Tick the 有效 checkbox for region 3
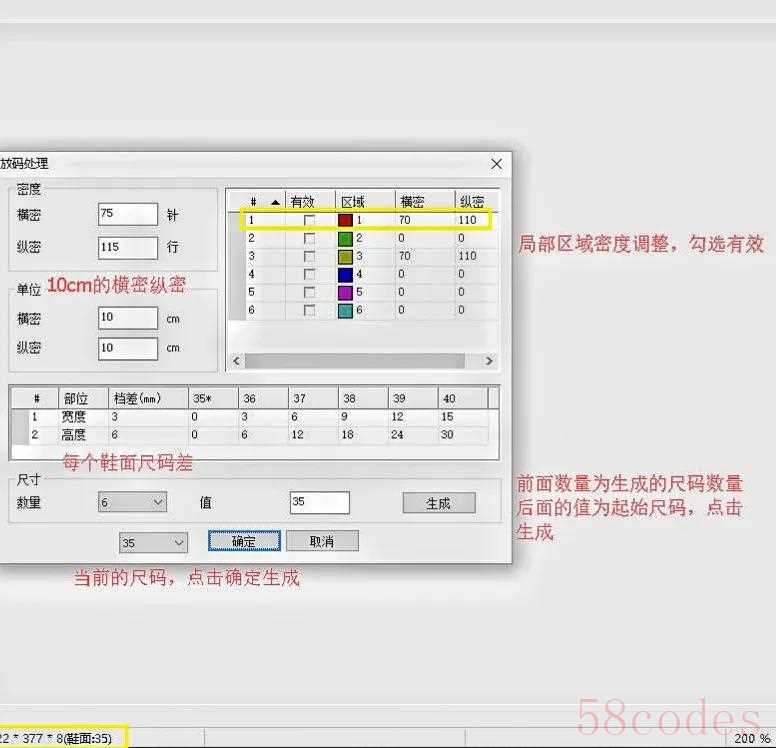Screen dimensions: 776x748 click(x=310, y=257)
